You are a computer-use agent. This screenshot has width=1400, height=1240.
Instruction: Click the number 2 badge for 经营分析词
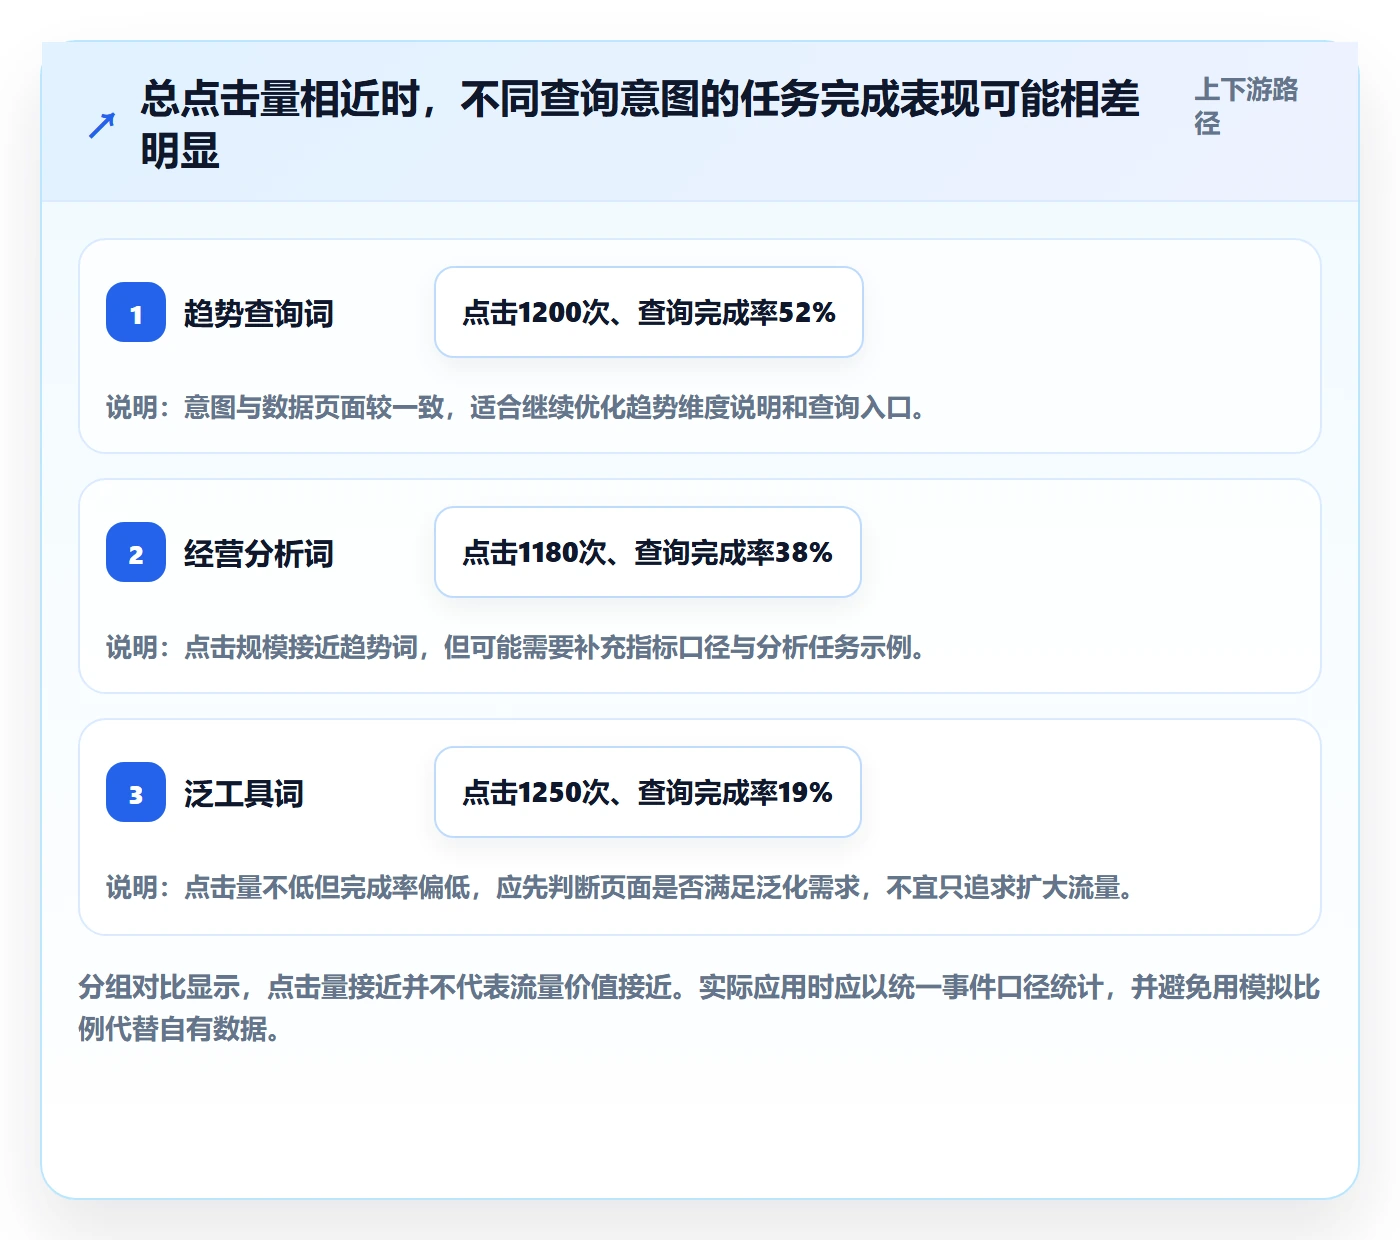click(136, 552)
